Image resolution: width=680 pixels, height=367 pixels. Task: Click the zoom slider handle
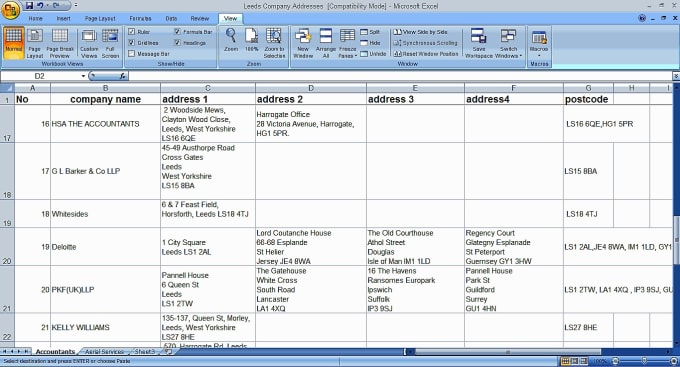644,361
